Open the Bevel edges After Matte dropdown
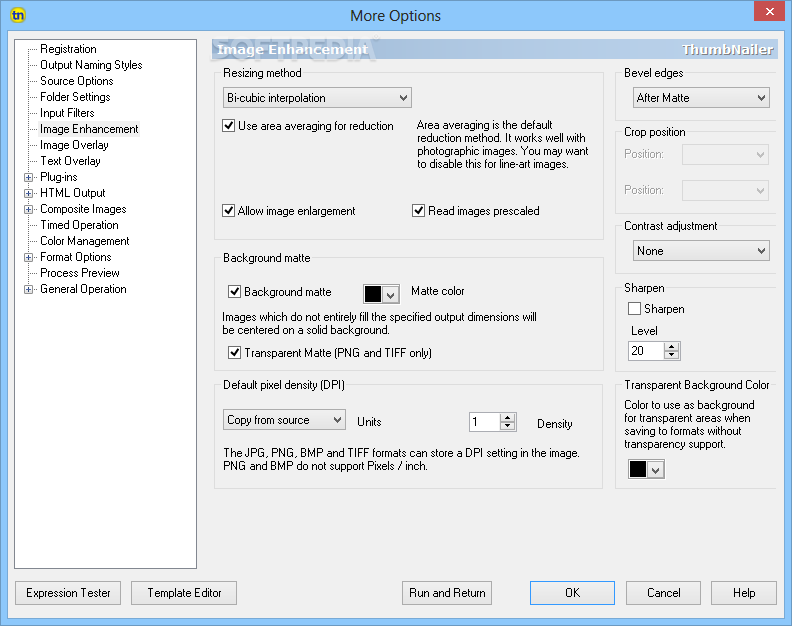Image resolution: width=792 pixels, height=626 pixels. (x=701, y=98)
